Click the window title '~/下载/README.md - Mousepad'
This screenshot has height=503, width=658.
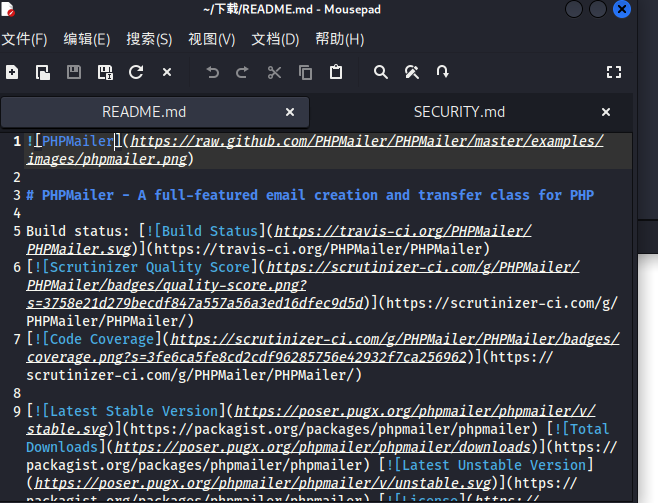[292, 9]
